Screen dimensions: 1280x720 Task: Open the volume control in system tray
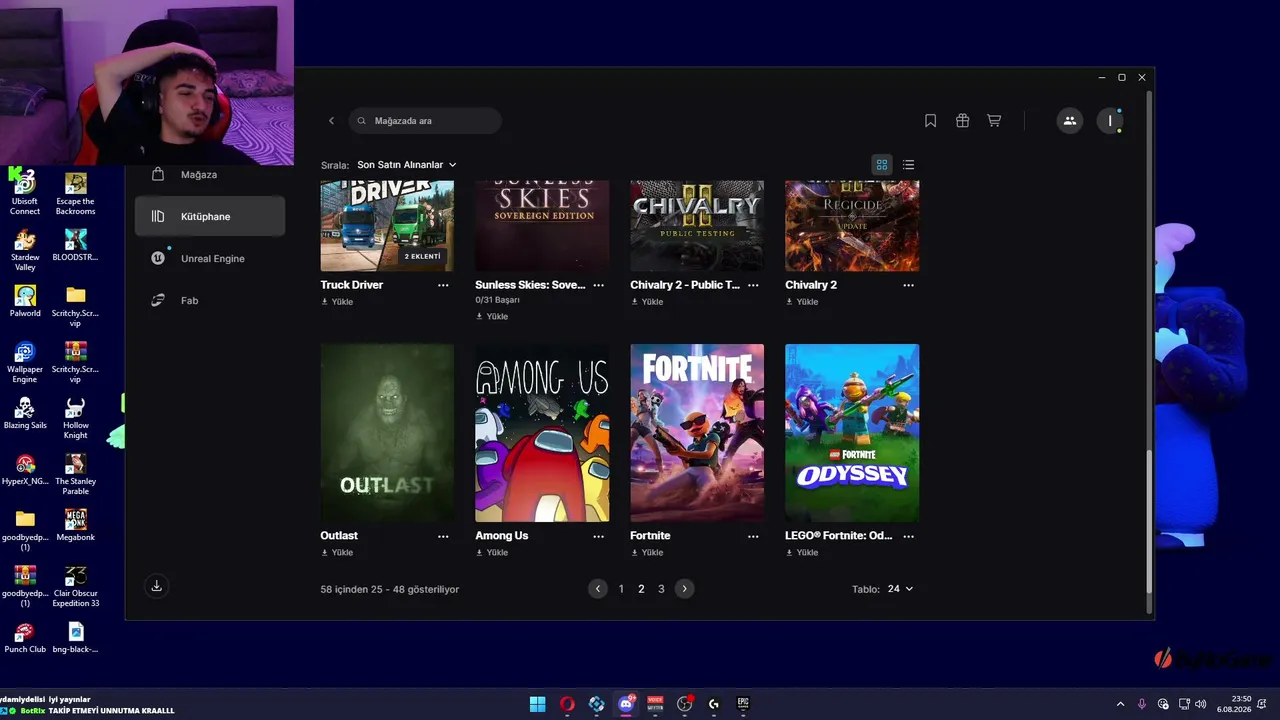1200,704
